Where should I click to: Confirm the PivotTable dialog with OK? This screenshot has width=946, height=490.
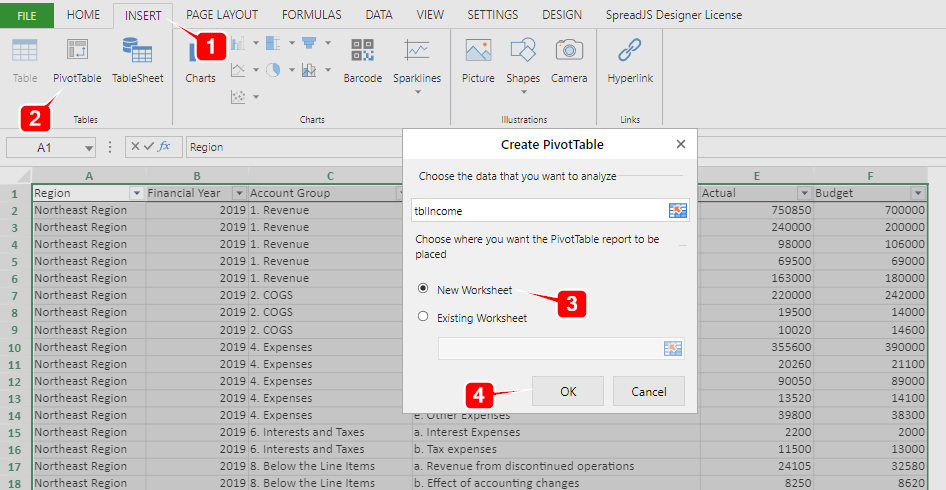(568, 391)
